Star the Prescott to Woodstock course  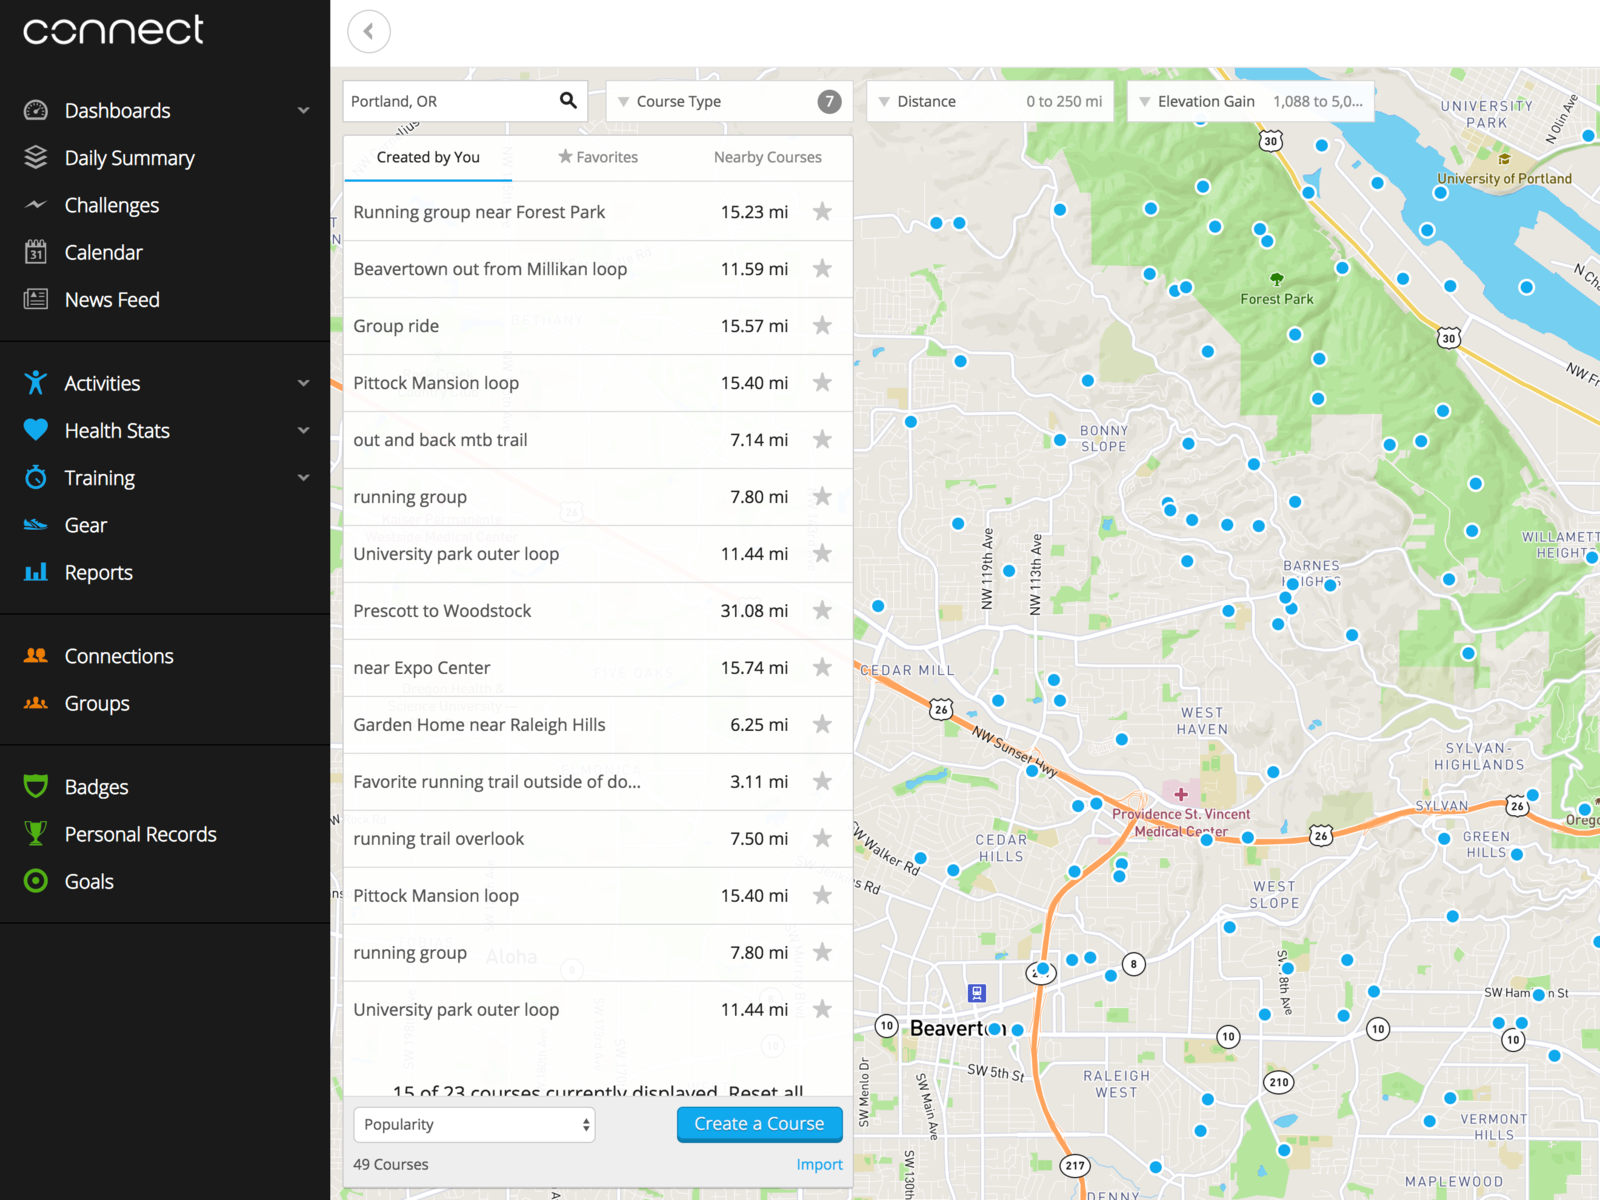click(822, 611)
